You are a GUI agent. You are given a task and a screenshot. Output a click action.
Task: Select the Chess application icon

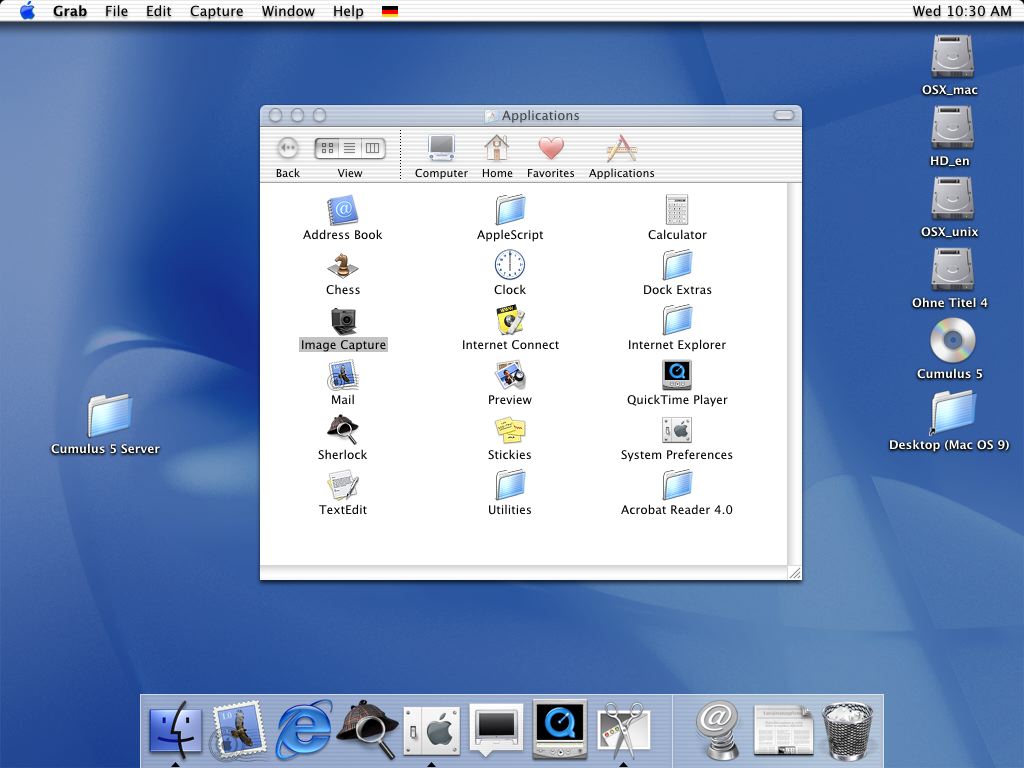click(x=342, y=266)
